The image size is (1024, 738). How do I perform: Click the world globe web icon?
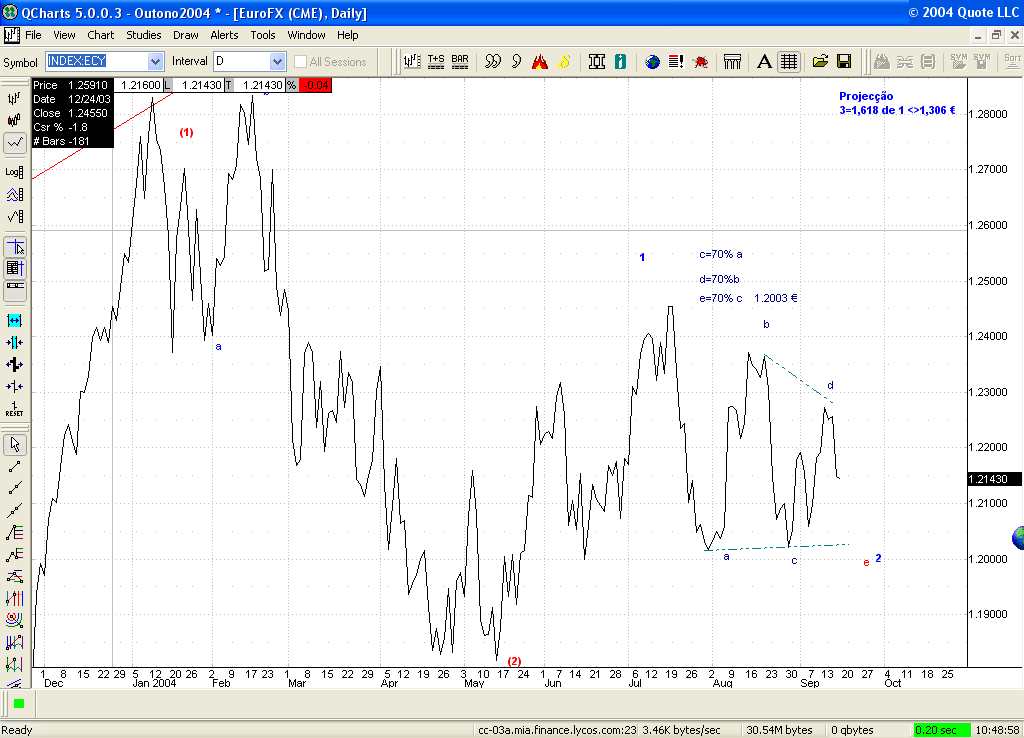coord(653,61)
